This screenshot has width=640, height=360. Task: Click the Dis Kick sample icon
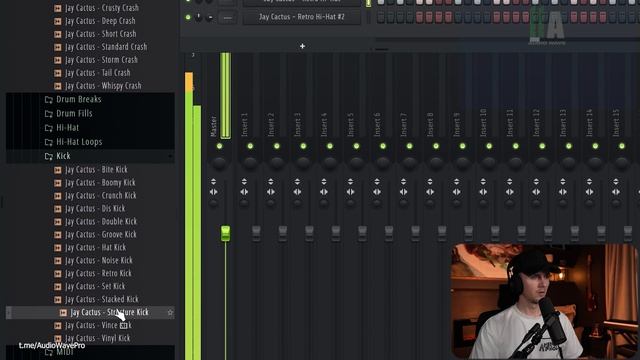point(58,209)
